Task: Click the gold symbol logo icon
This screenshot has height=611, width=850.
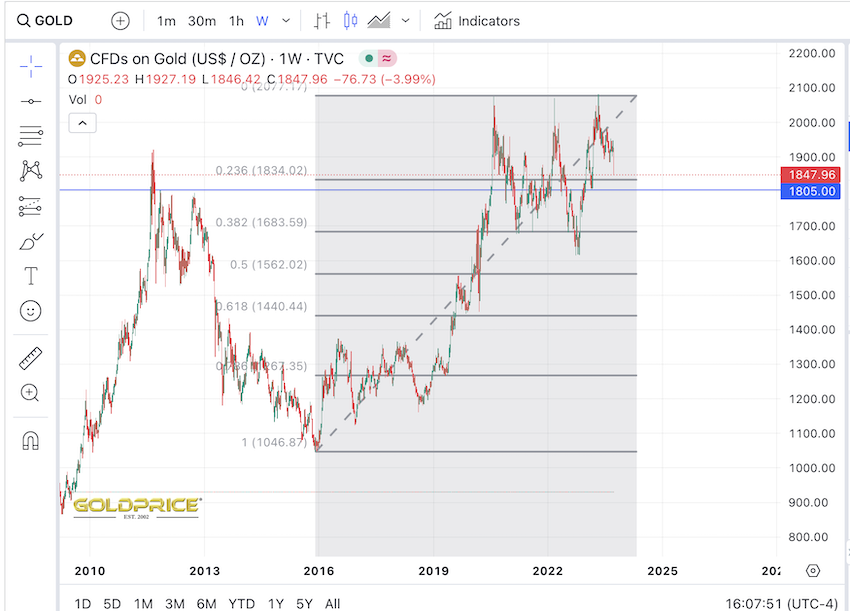Action: [x=77, y=59]
